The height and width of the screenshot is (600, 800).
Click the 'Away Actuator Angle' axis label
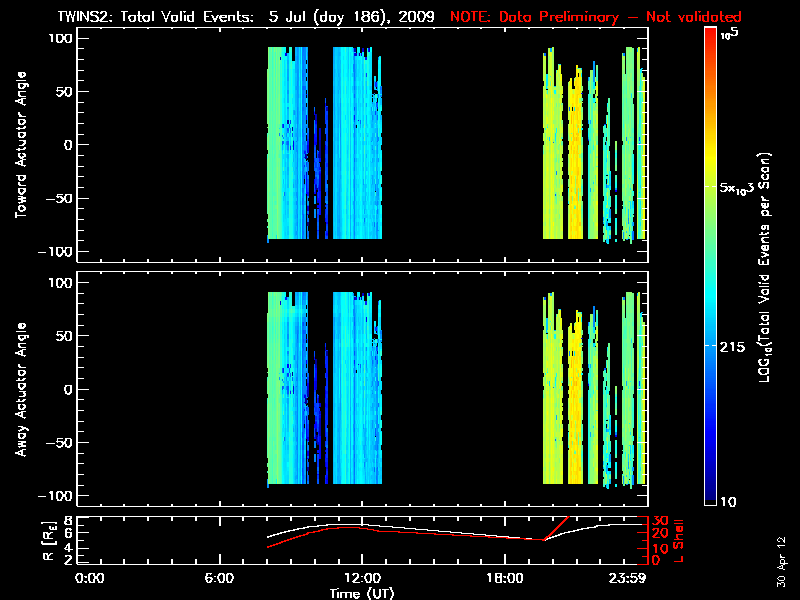point(22,392)
